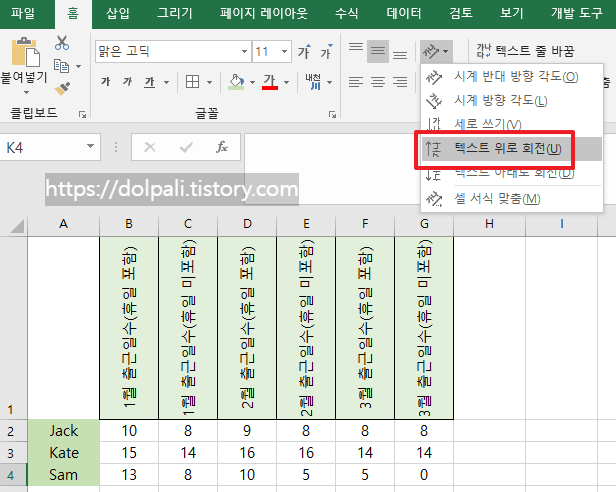Click the select-all corner triangle

coord(16,226)
